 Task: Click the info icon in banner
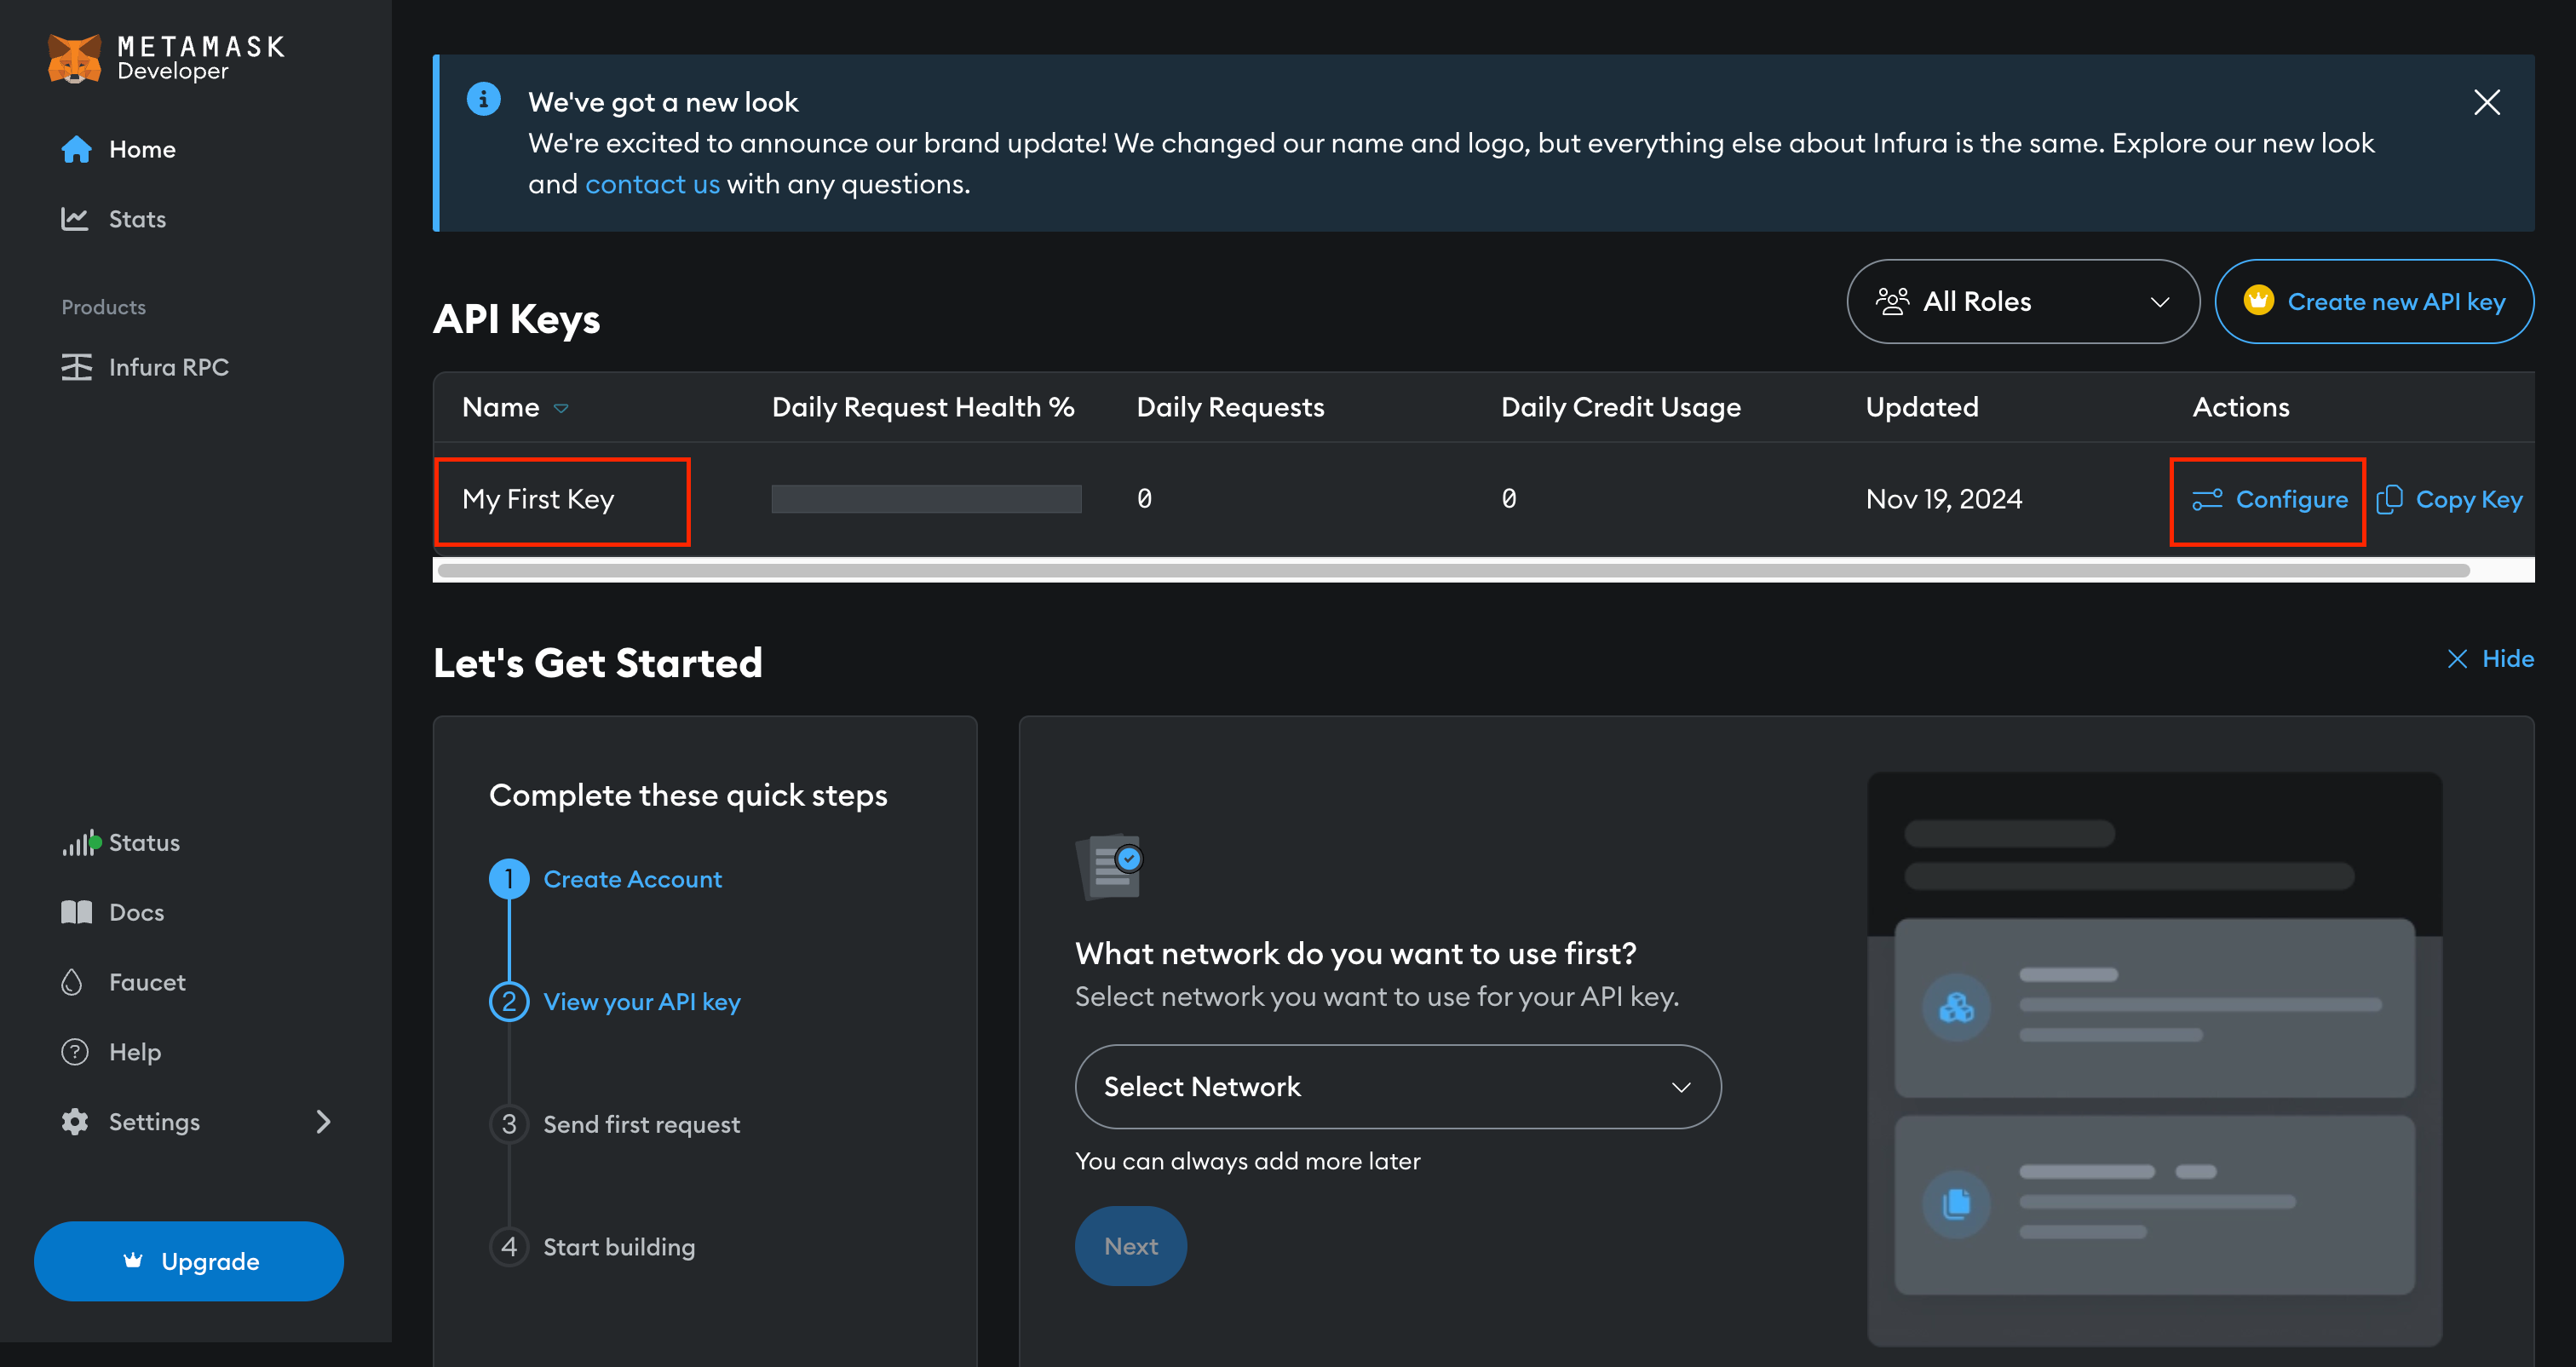pyautogui.click(x=484, y=99)
